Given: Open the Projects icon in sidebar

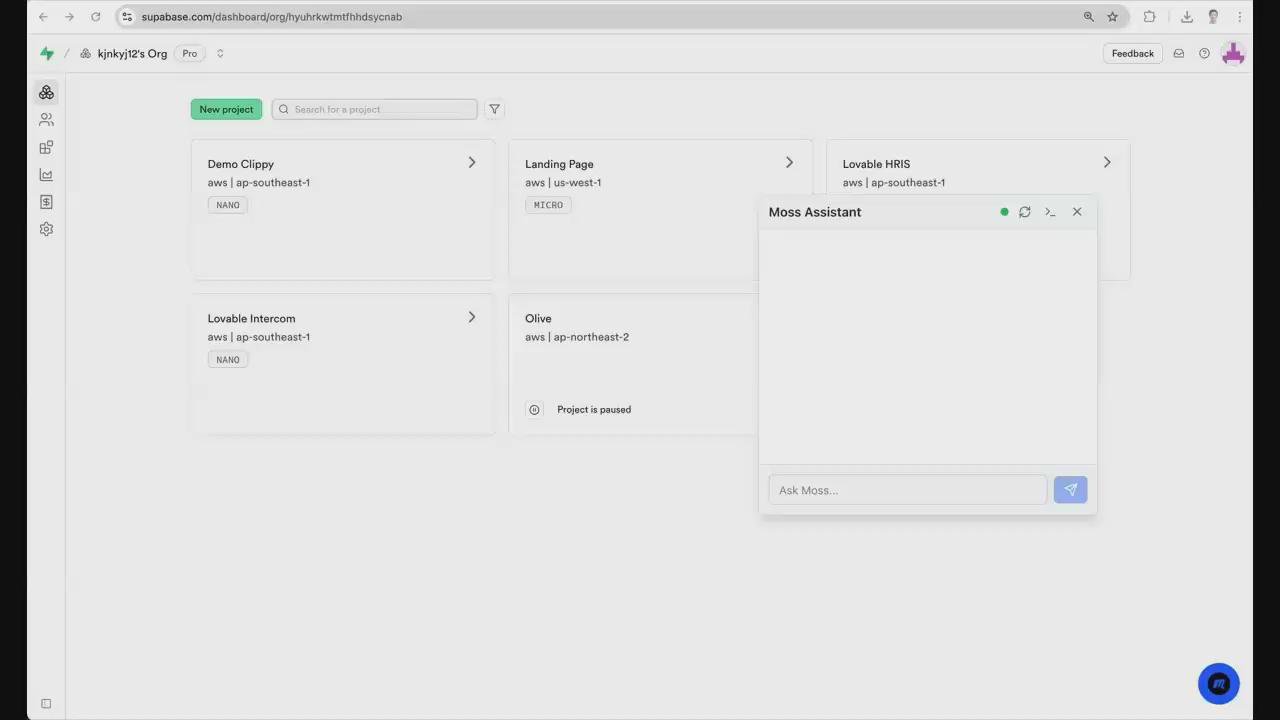Looking at the screenshot, I should 46,92.
